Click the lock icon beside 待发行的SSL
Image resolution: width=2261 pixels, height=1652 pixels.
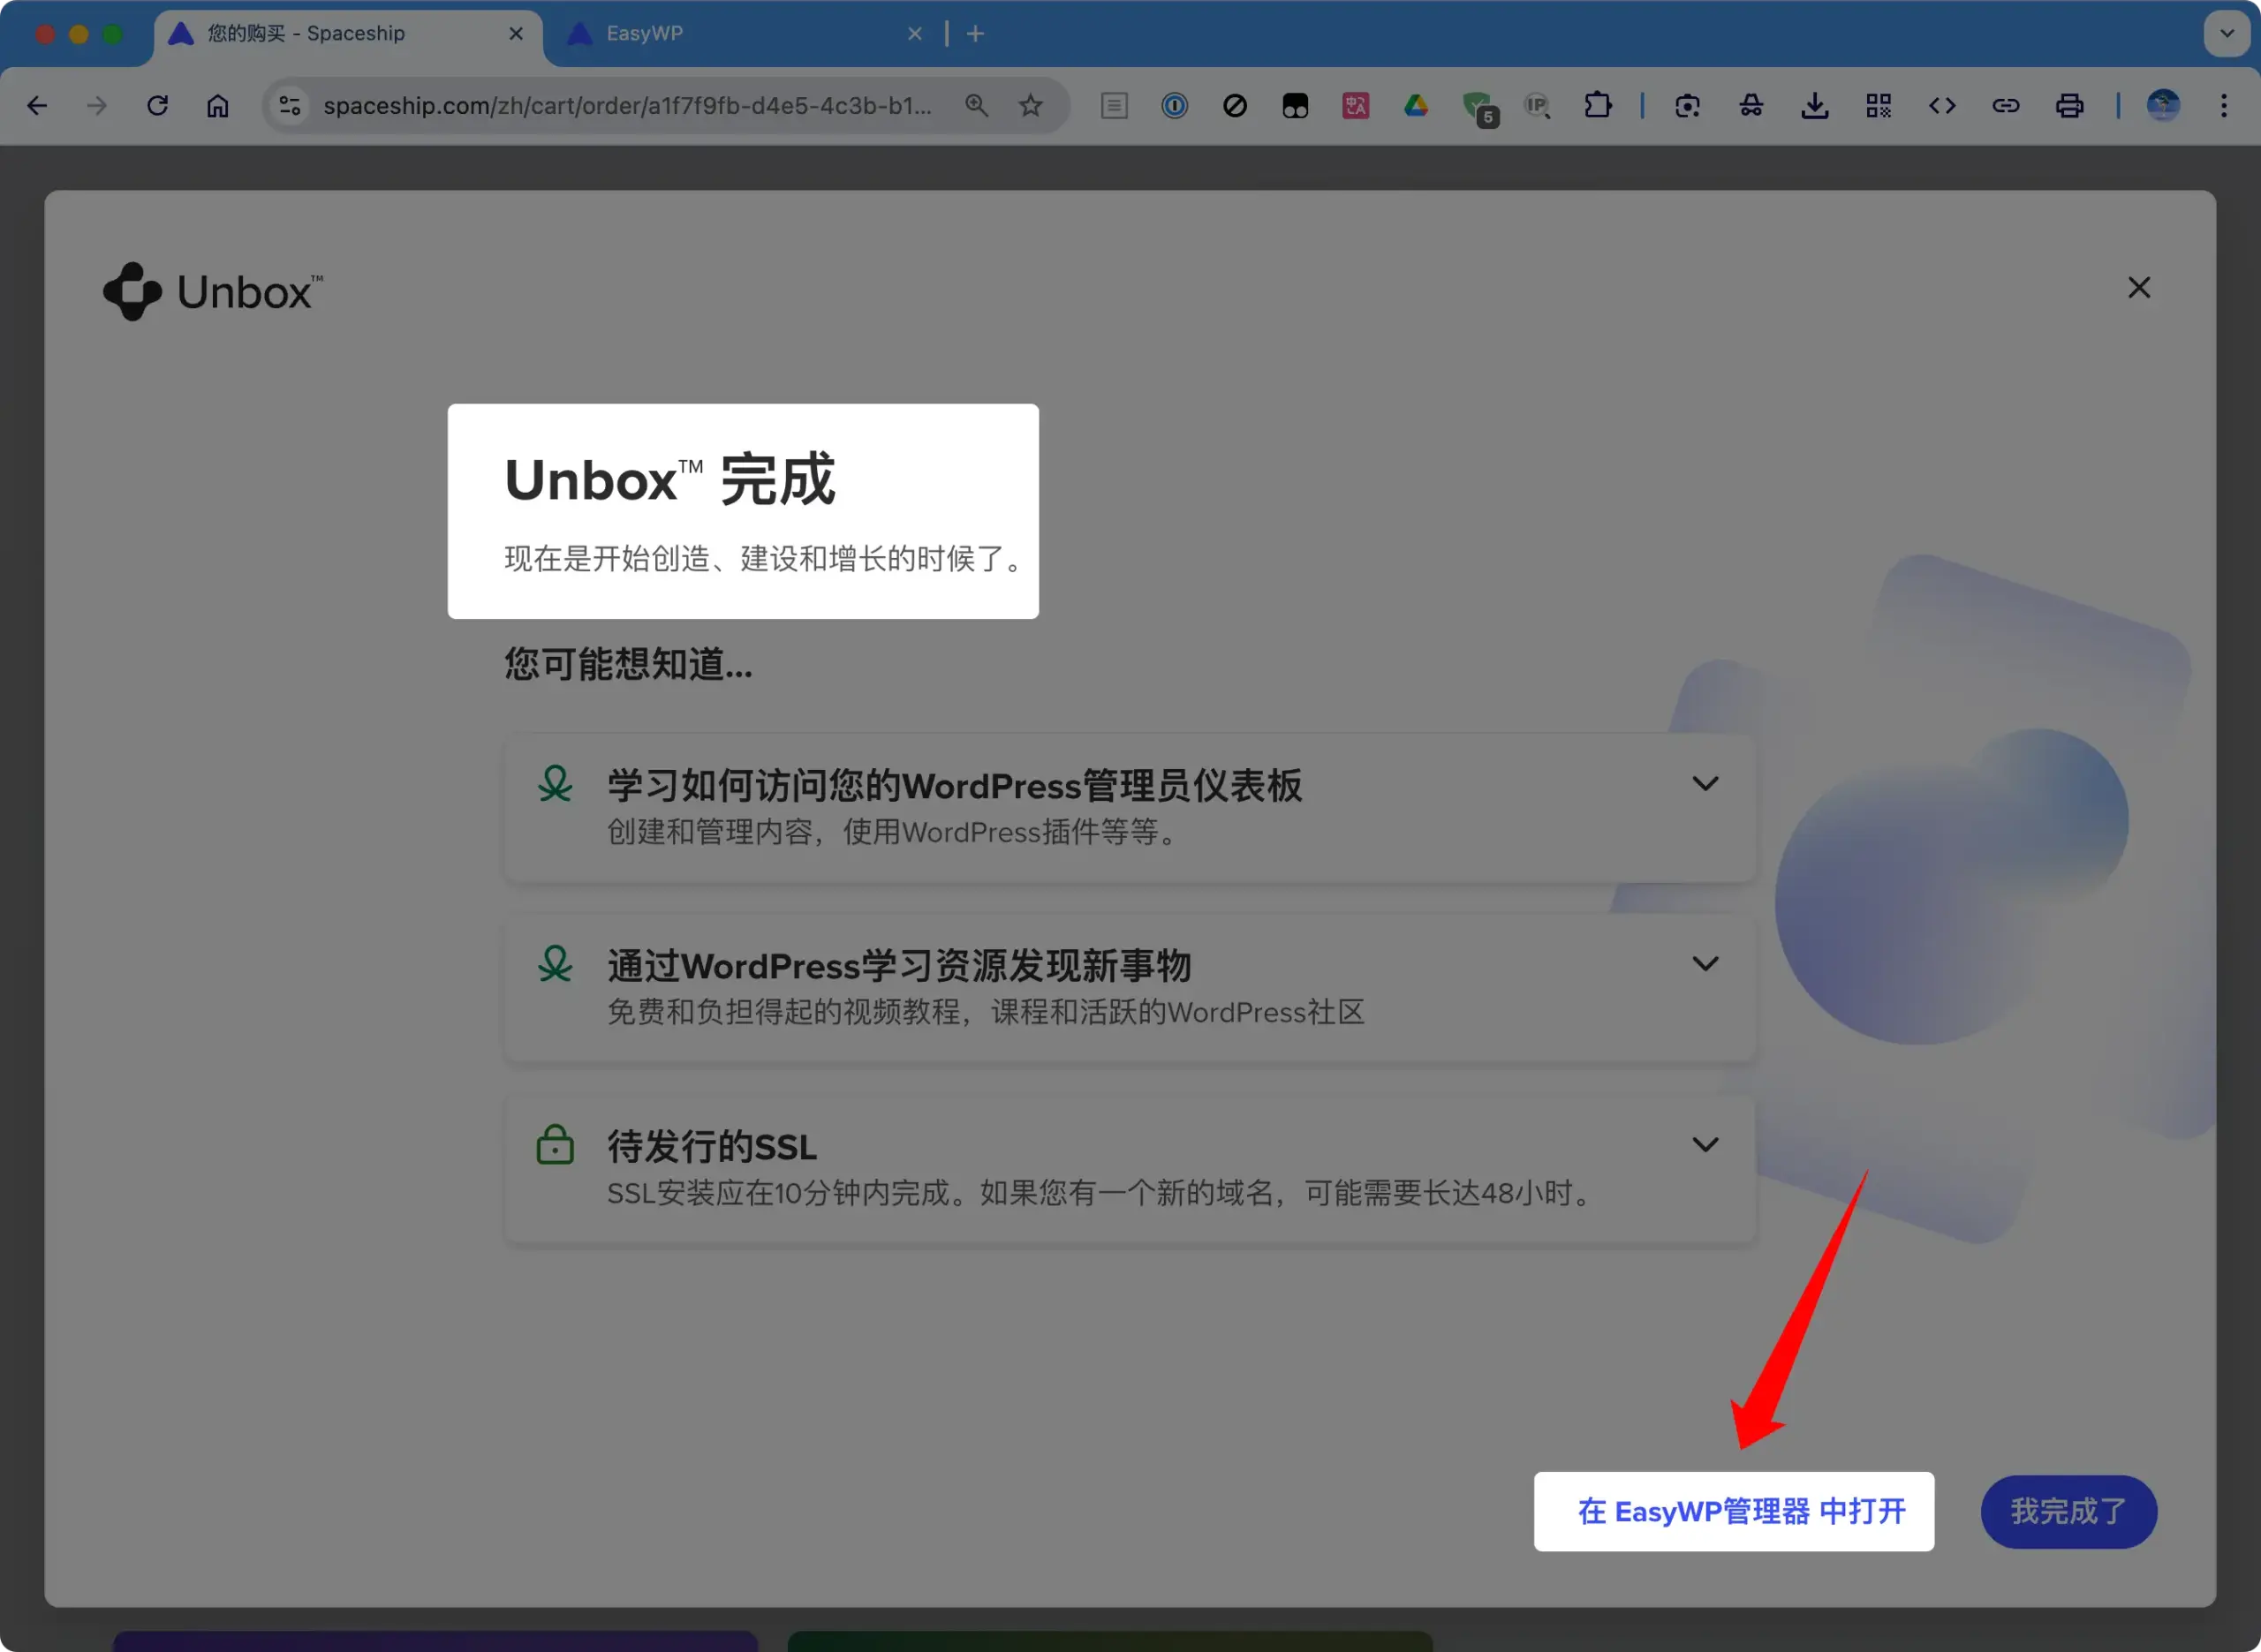[x=555, y=1145]
